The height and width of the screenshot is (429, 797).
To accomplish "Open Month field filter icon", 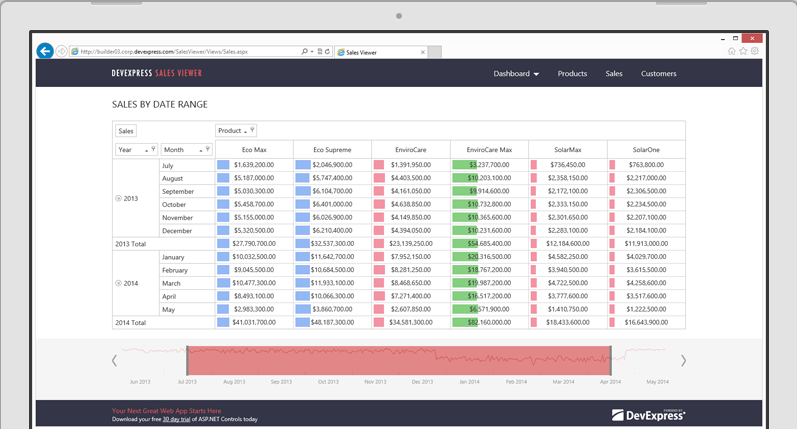I will tap(208, 149).
